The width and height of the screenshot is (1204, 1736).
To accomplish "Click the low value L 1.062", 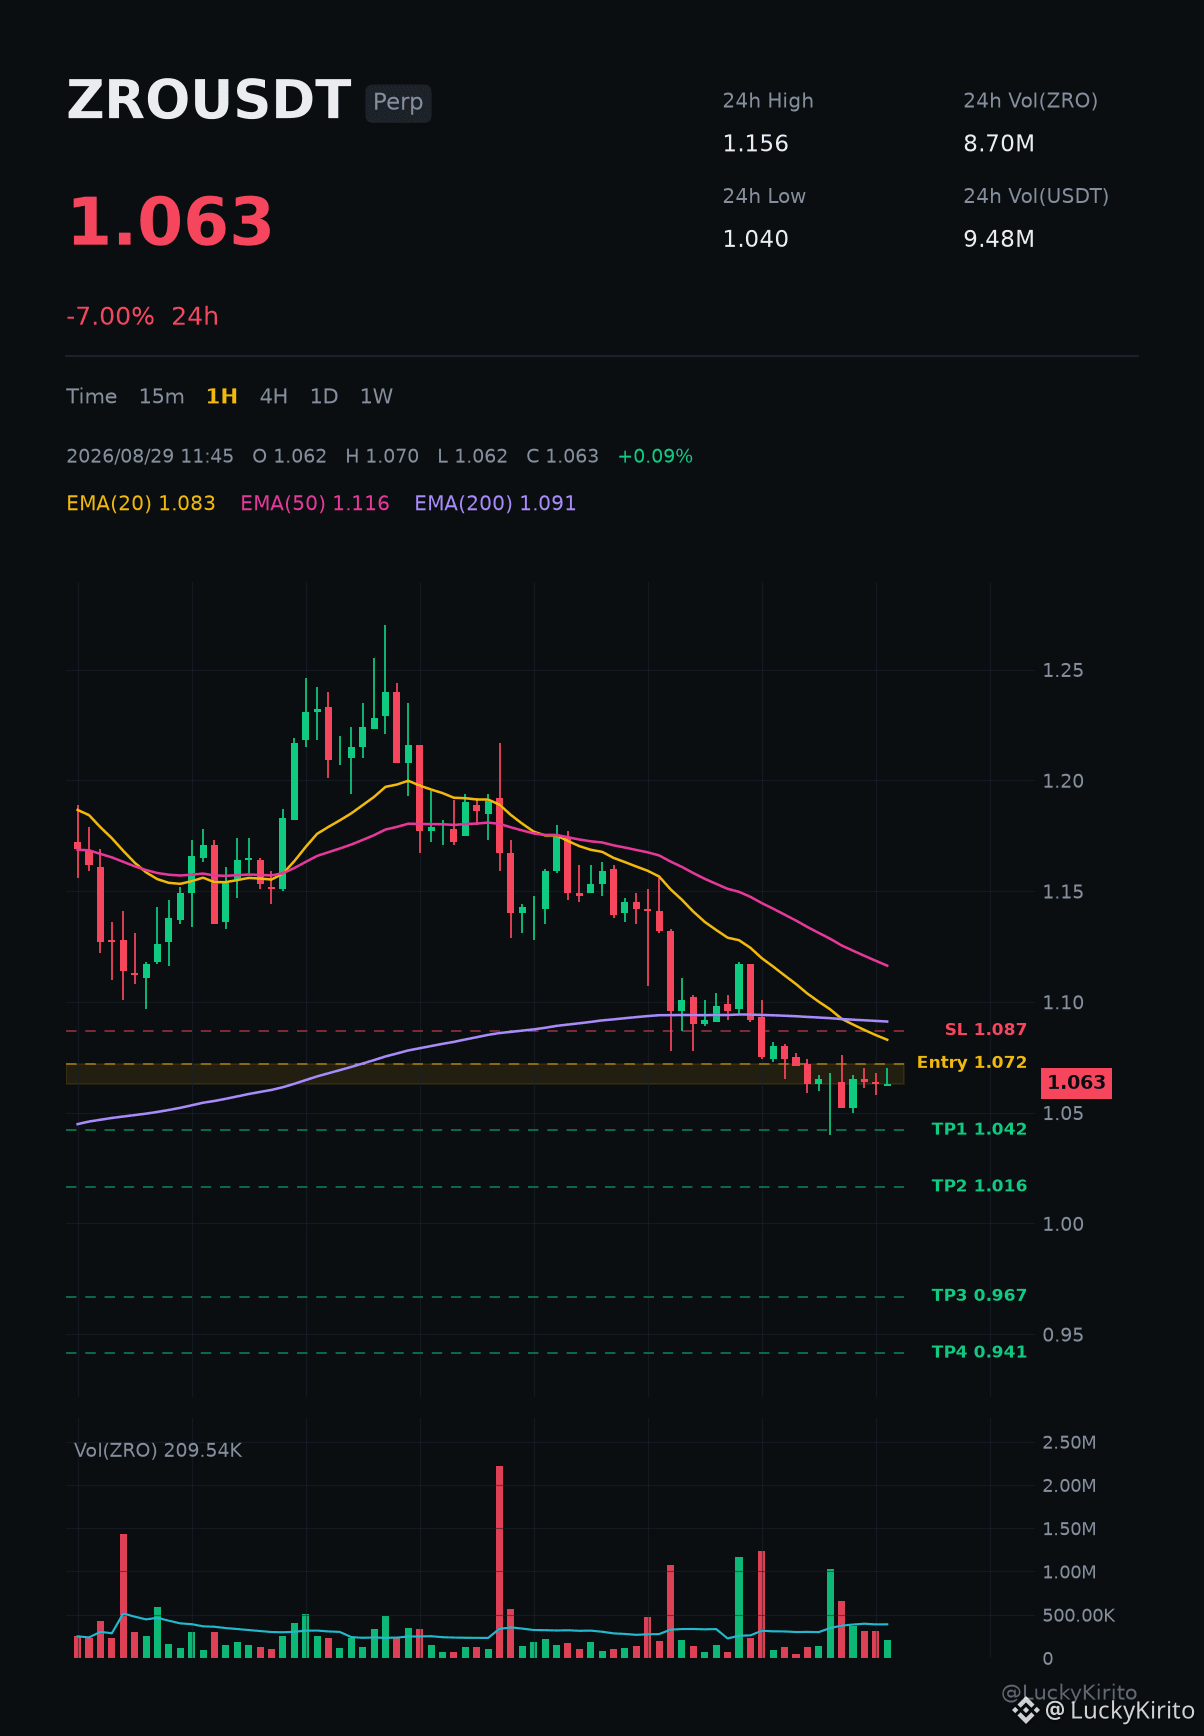I will pos(473,457).
